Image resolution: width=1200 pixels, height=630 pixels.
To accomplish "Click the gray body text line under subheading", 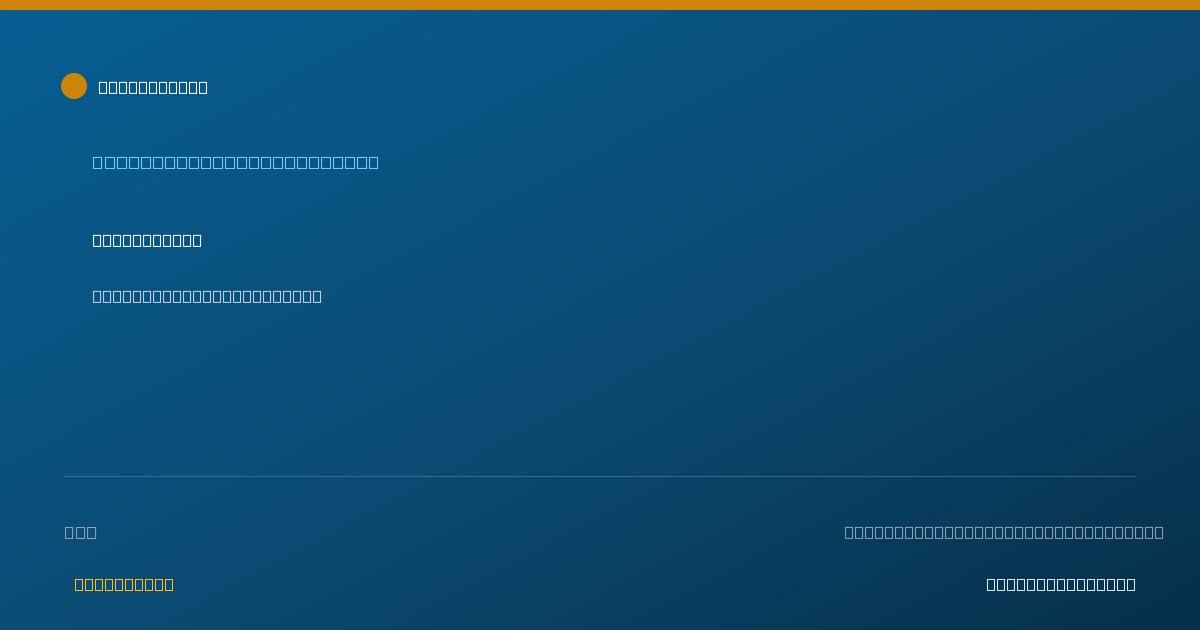I will click(207, 296).
